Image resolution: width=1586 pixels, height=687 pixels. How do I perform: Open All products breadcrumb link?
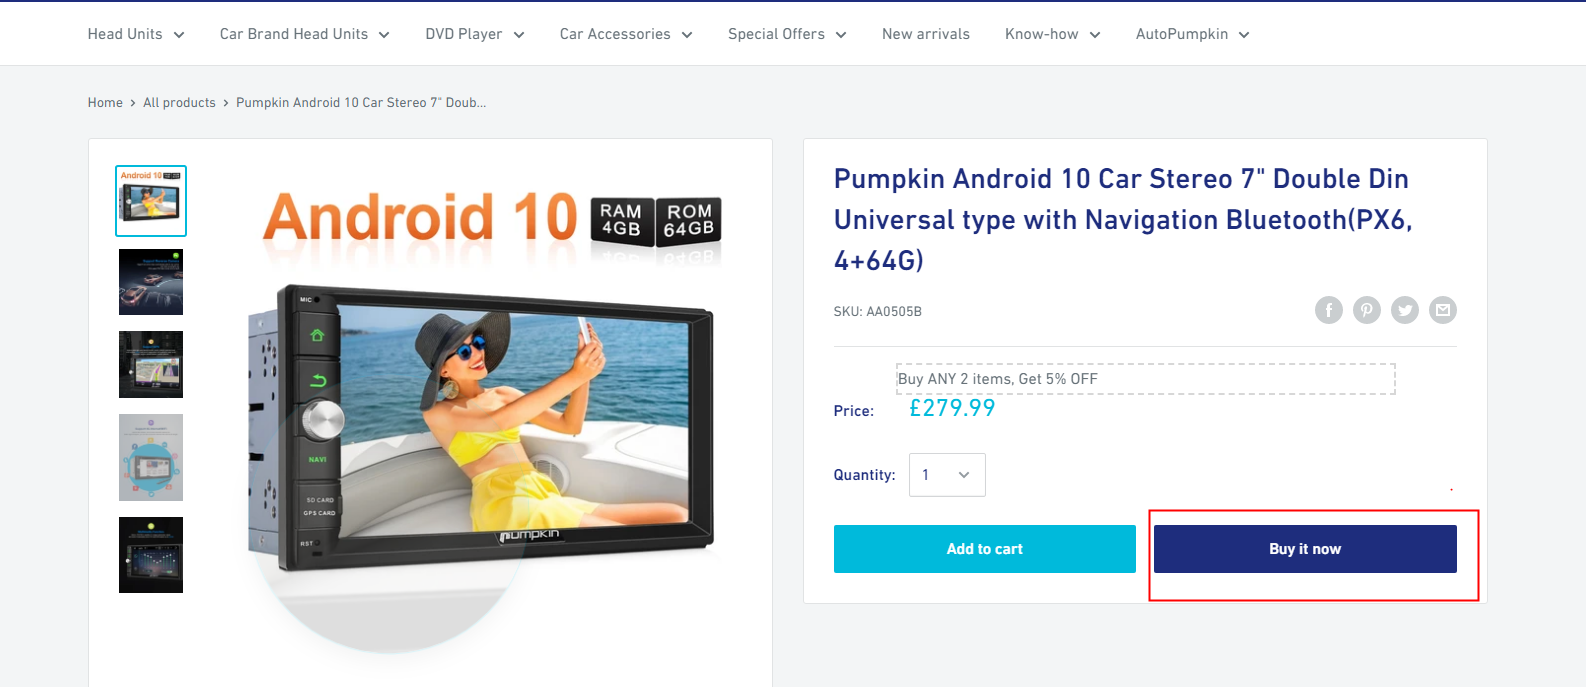(179, 103)
